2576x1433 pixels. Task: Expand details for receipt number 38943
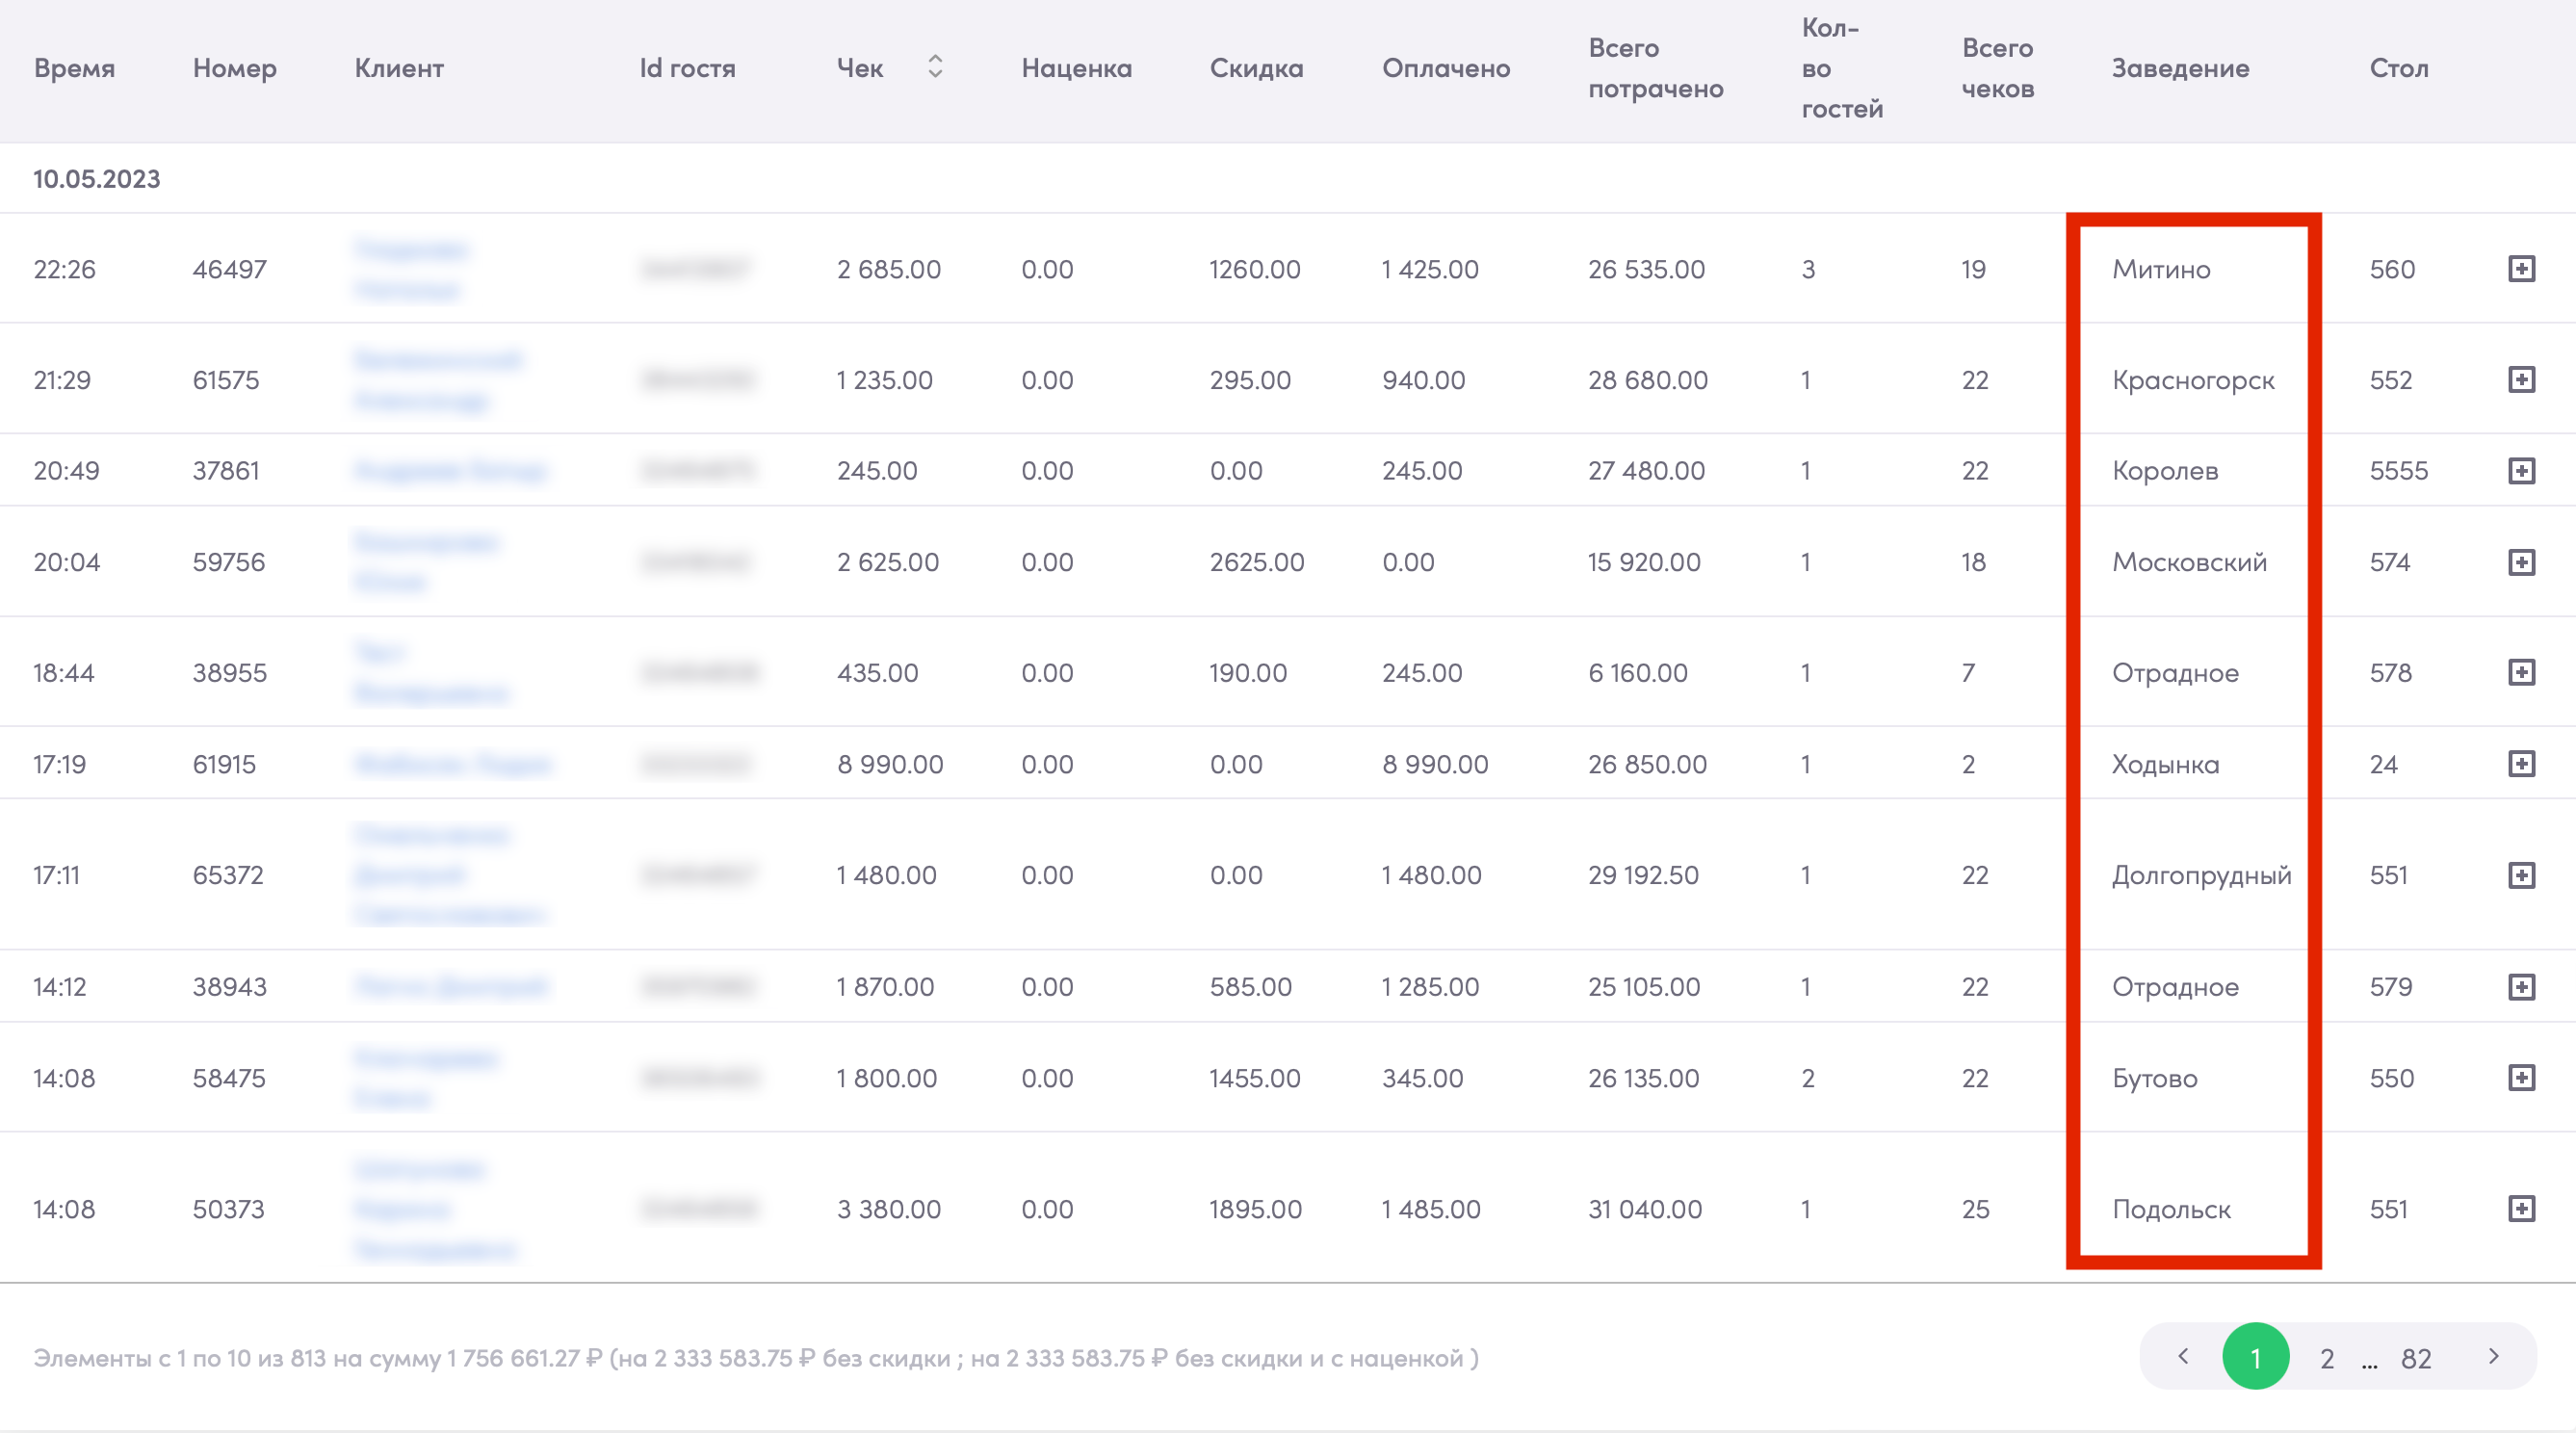tap(2521, 987)
